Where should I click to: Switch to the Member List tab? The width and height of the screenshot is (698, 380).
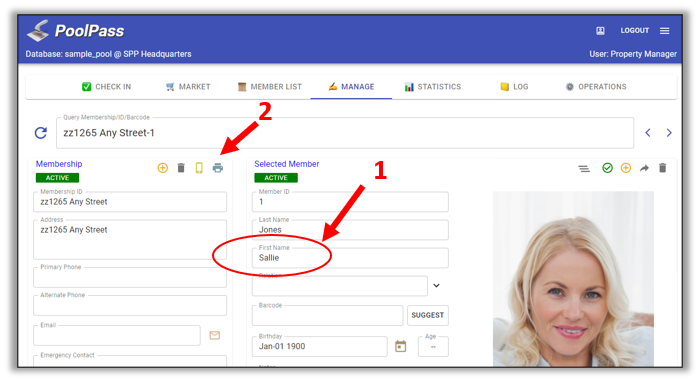[x=270, y=87]
